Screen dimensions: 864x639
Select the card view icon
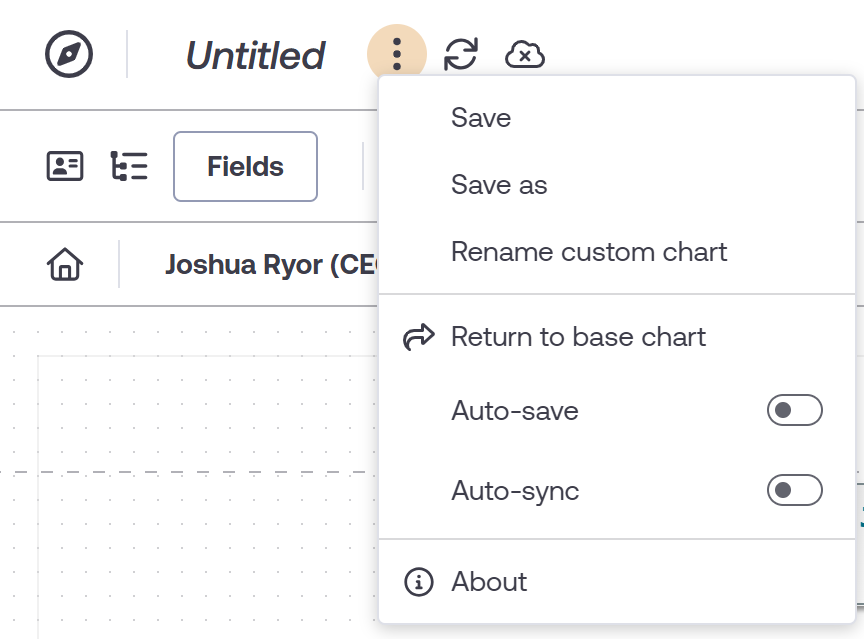click(64, 166)
